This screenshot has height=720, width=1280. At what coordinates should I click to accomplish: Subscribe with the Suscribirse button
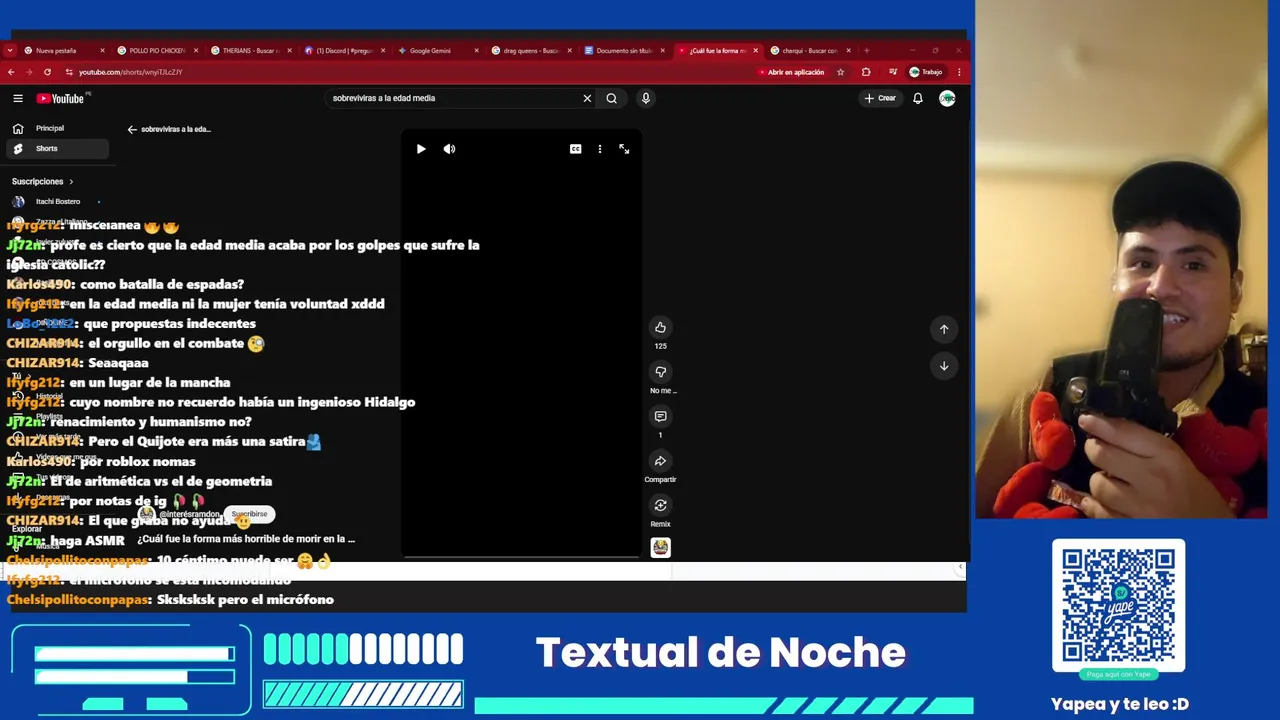249,514
